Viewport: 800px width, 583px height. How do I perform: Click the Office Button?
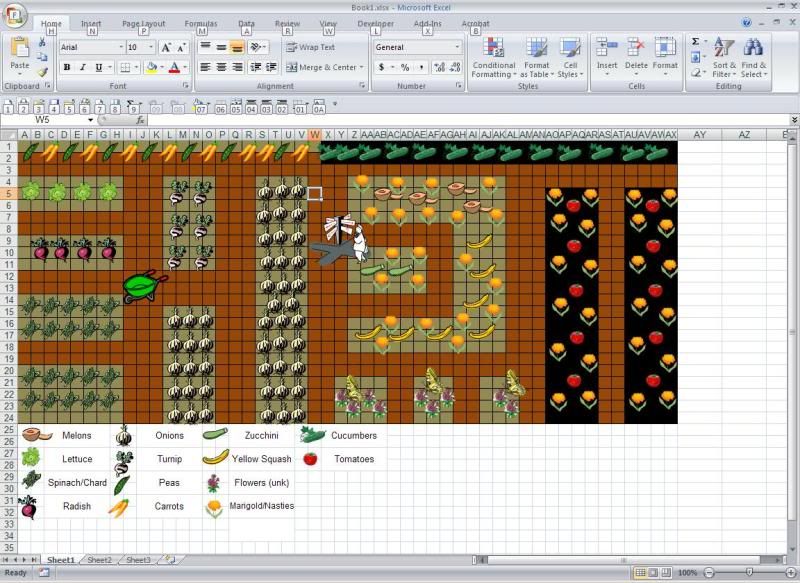pyautogui.click(x=14, y=16)
